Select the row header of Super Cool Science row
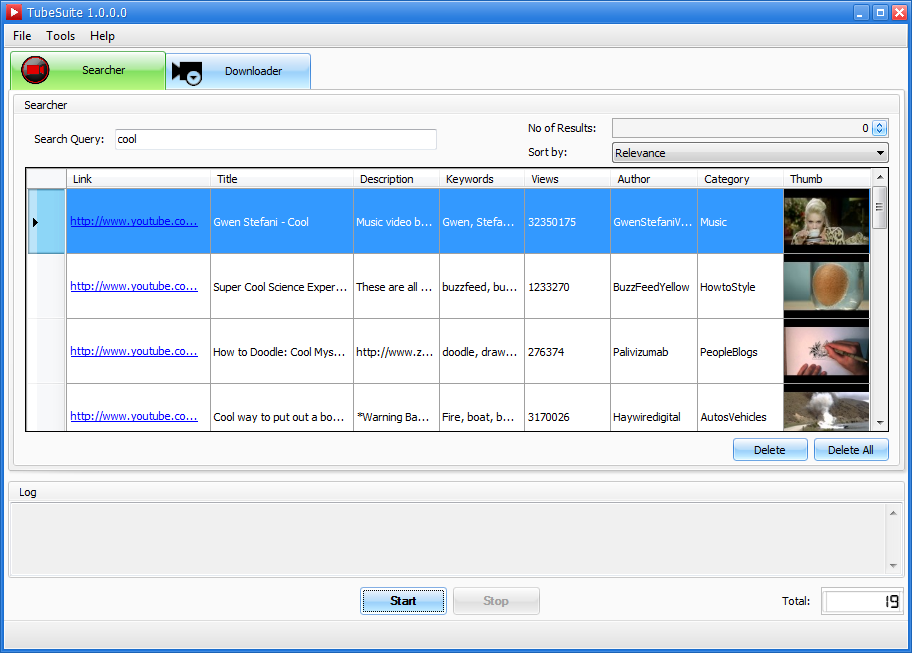 tap(47, 287)
